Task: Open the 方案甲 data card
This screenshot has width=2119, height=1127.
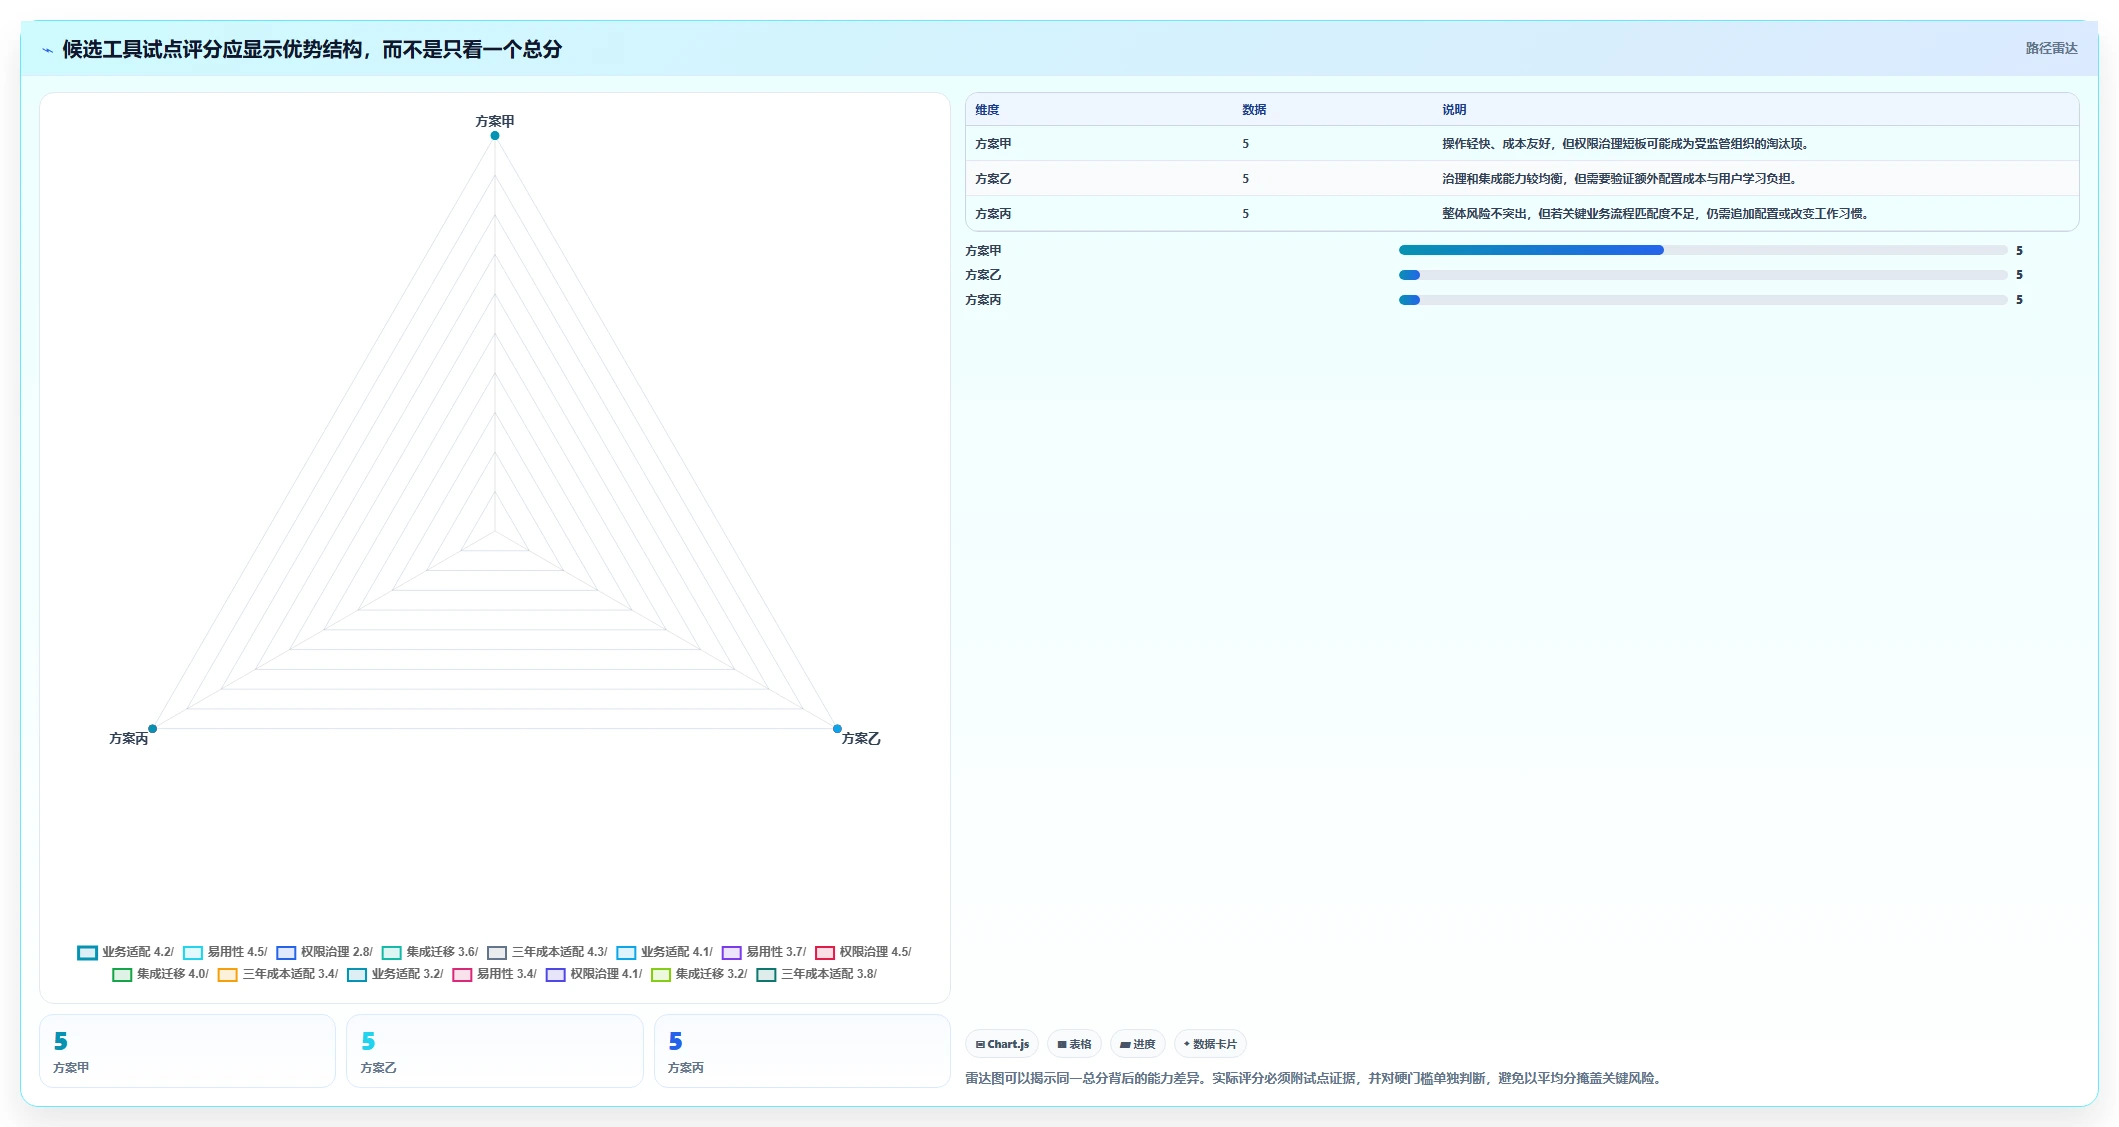Action: (x=187, y=1051)
